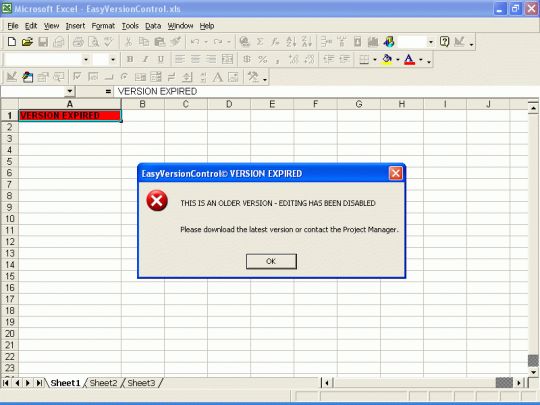Click the Print Preview icon
This screenshot has height=405, width=540.
click(x=93, y=42)
